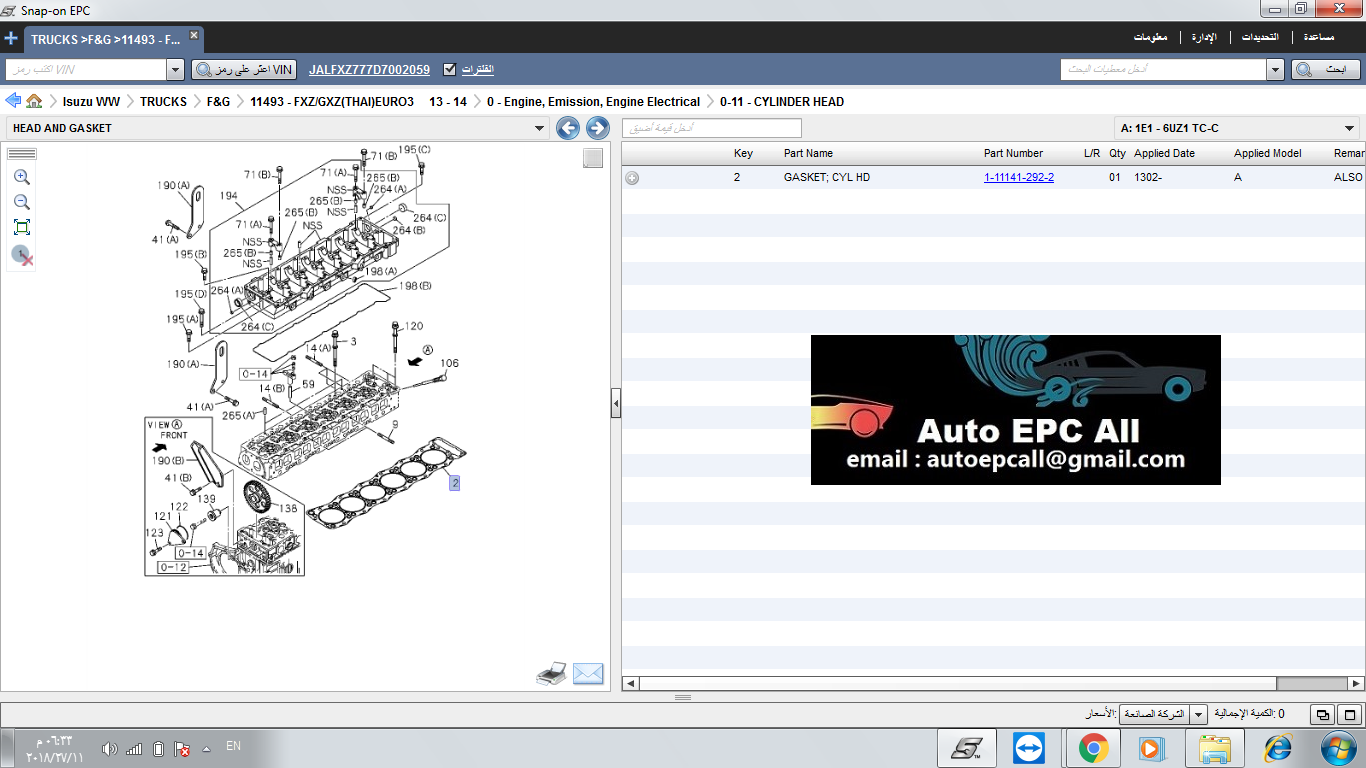1366x768 pixels.
Task: Sort by Part Number column header
Action: click(x=1013, y=153)
